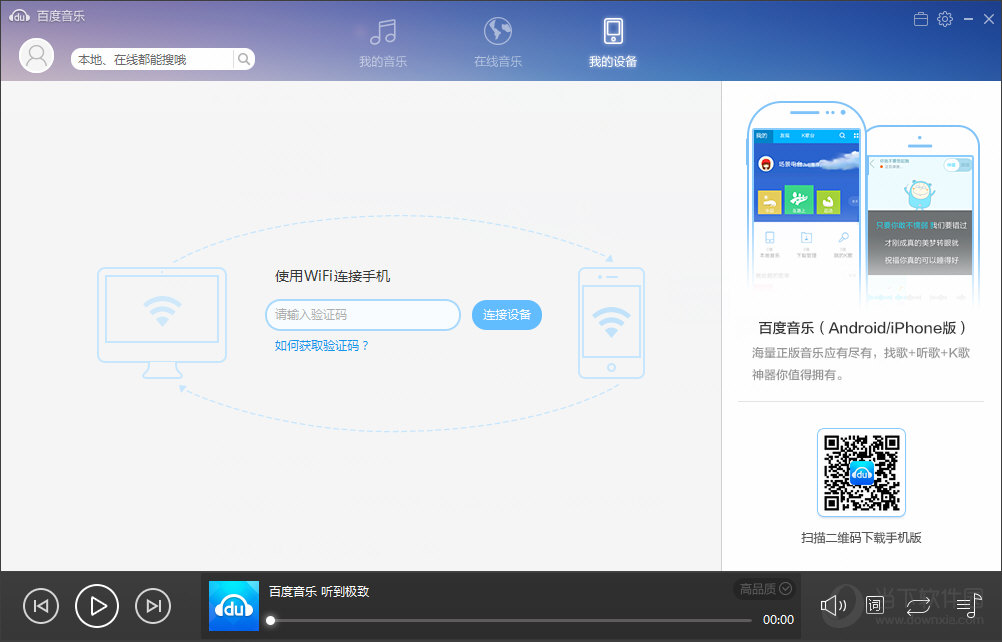The image size is (1002, 642).
Task: Click the phone preview image
Action: (862, 201)
